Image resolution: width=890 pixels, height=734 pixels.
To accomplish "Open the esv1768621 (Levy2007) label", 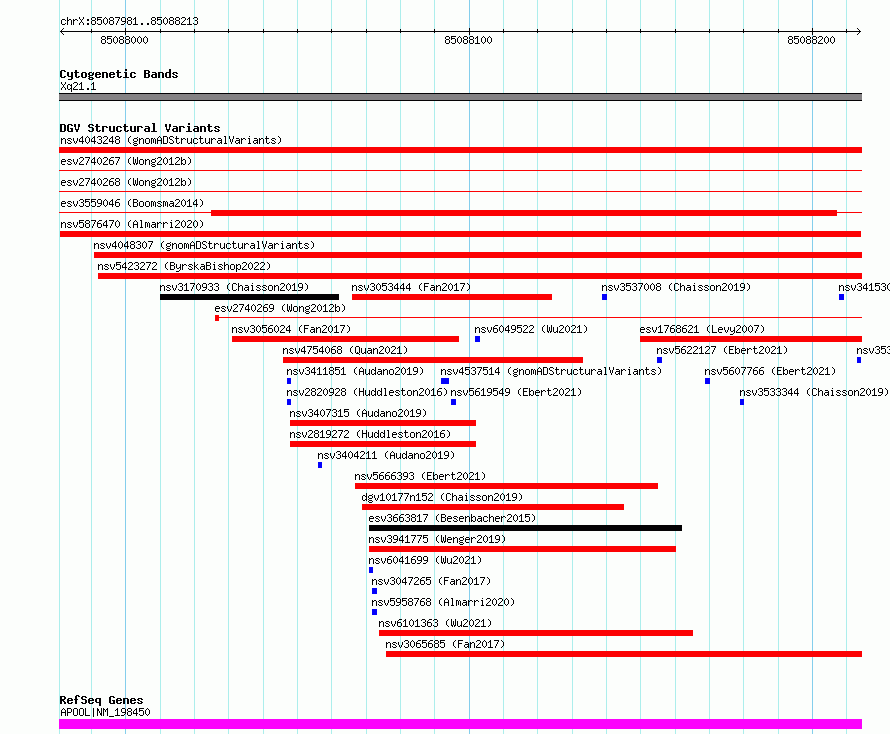I will pyautogui.click(x=702, y=329).
